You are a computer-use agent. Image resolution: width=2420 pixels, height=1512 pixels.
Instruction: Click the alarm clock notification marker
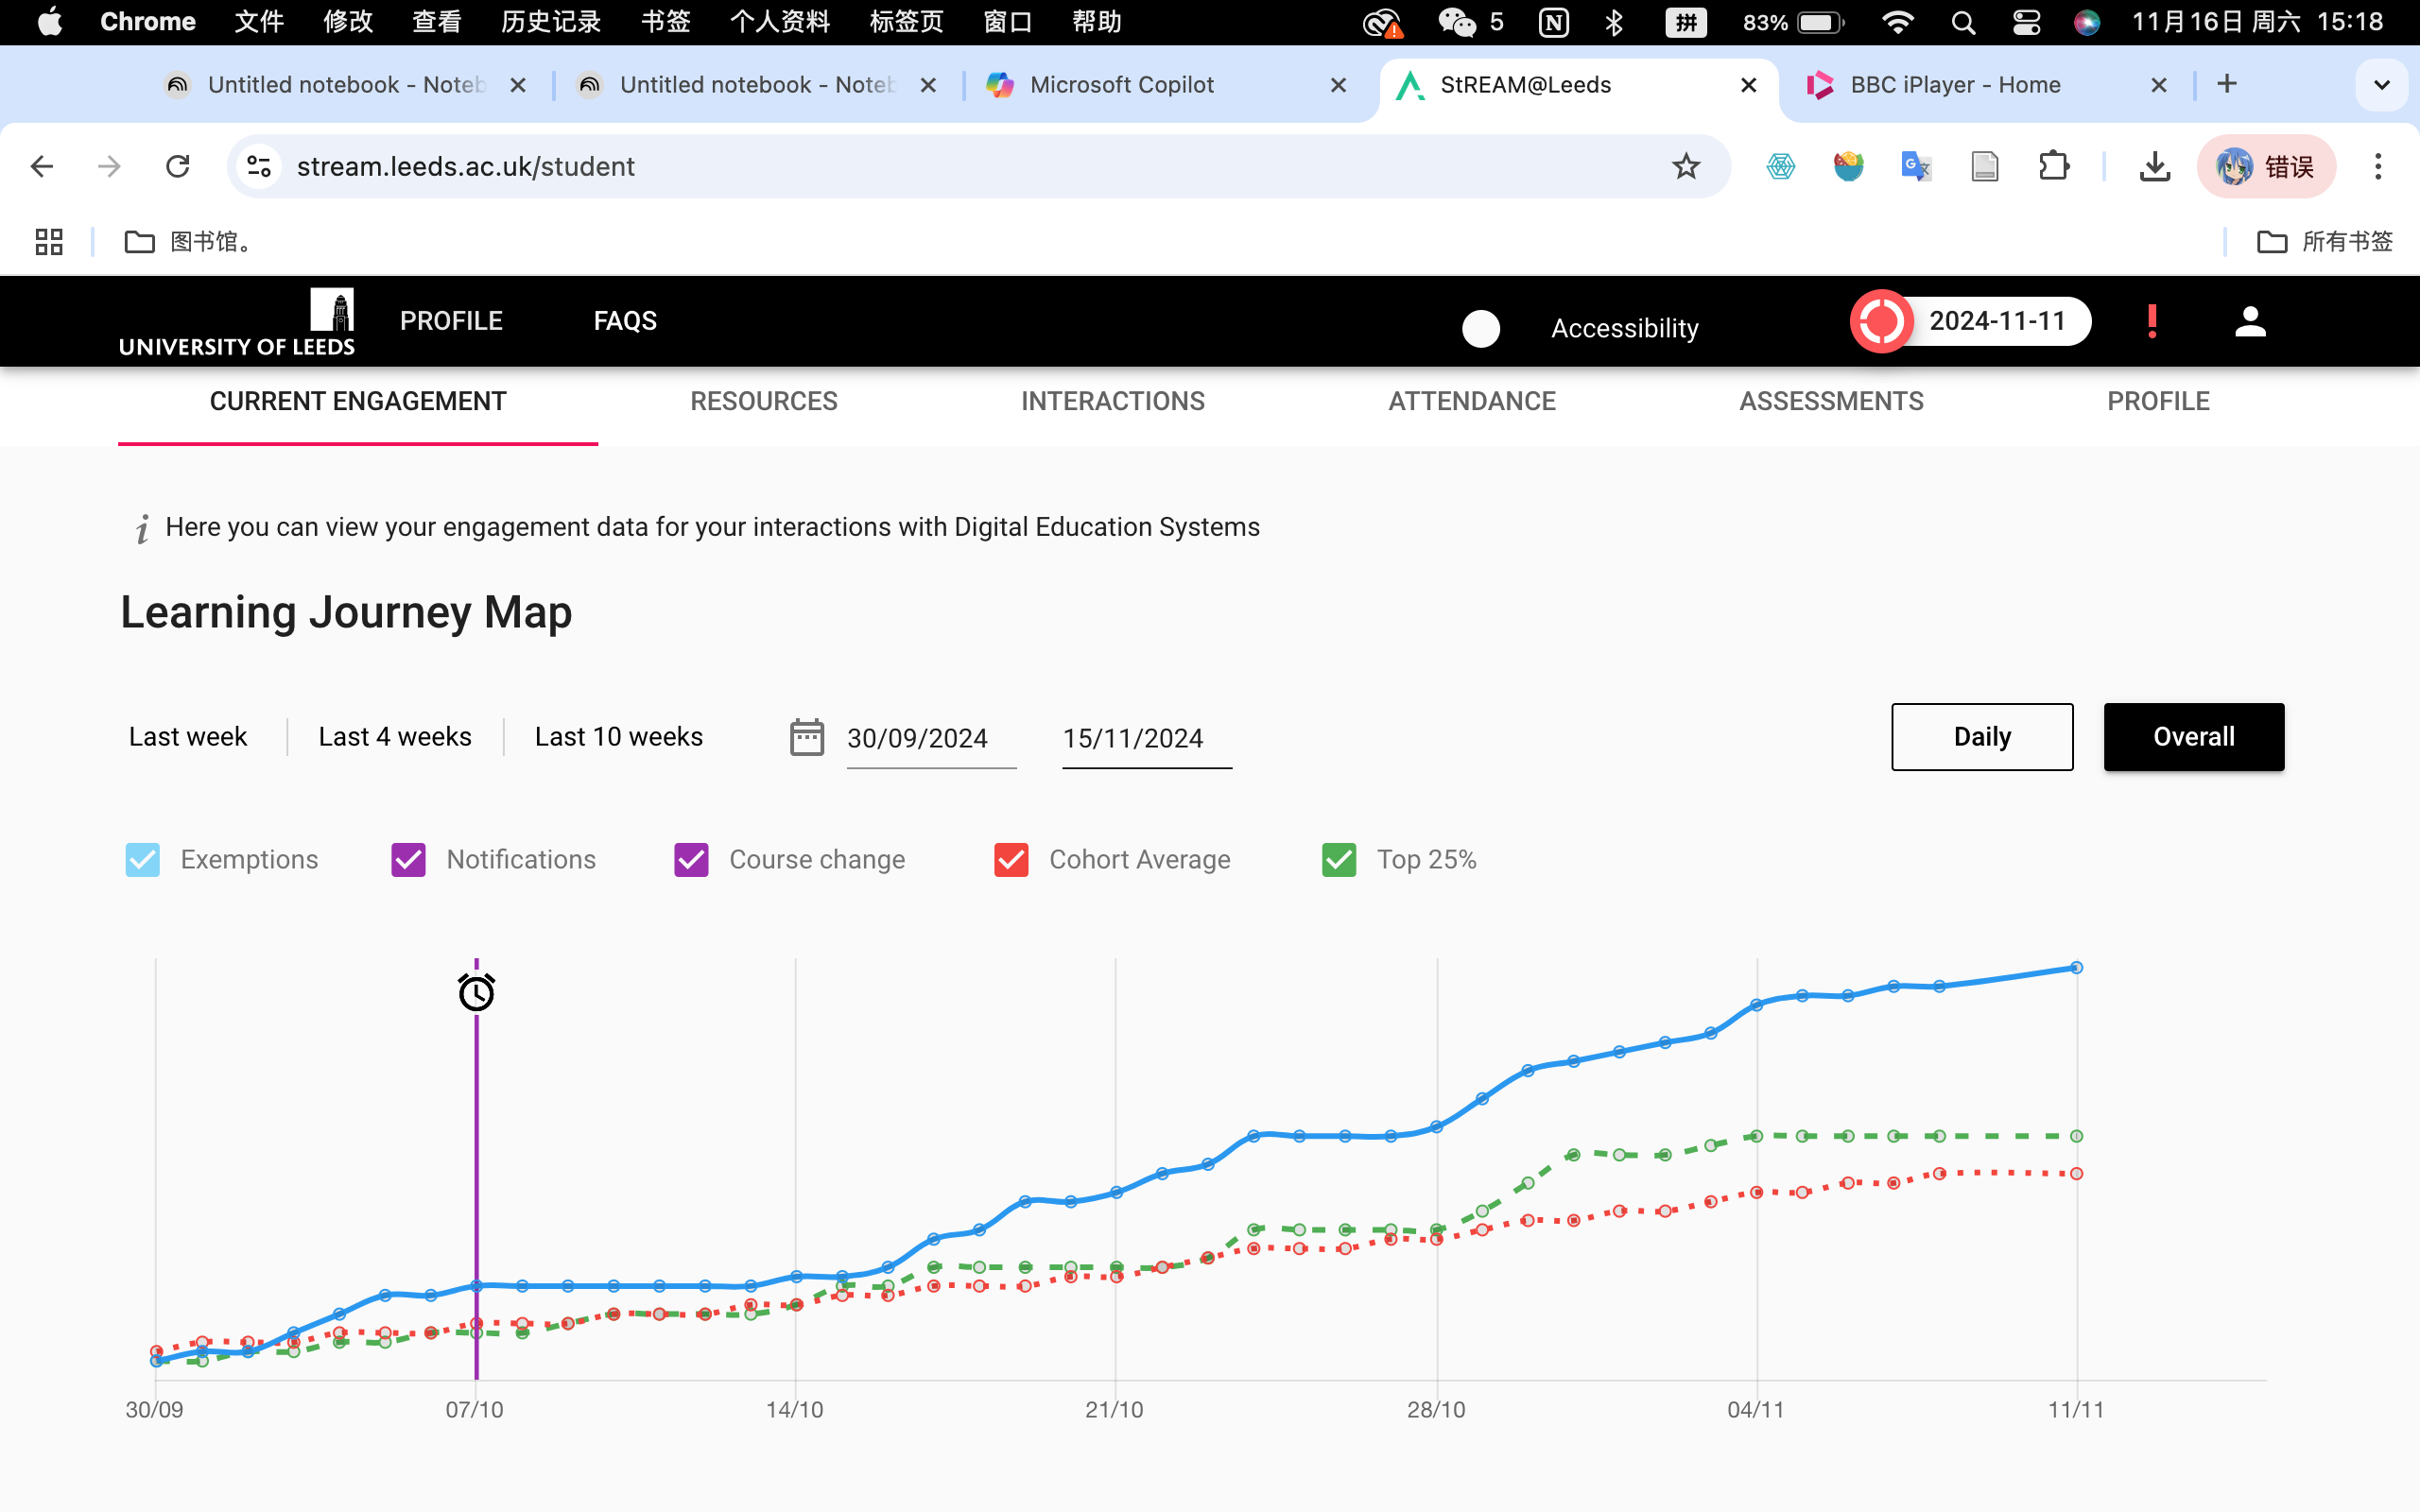(476, 992)
